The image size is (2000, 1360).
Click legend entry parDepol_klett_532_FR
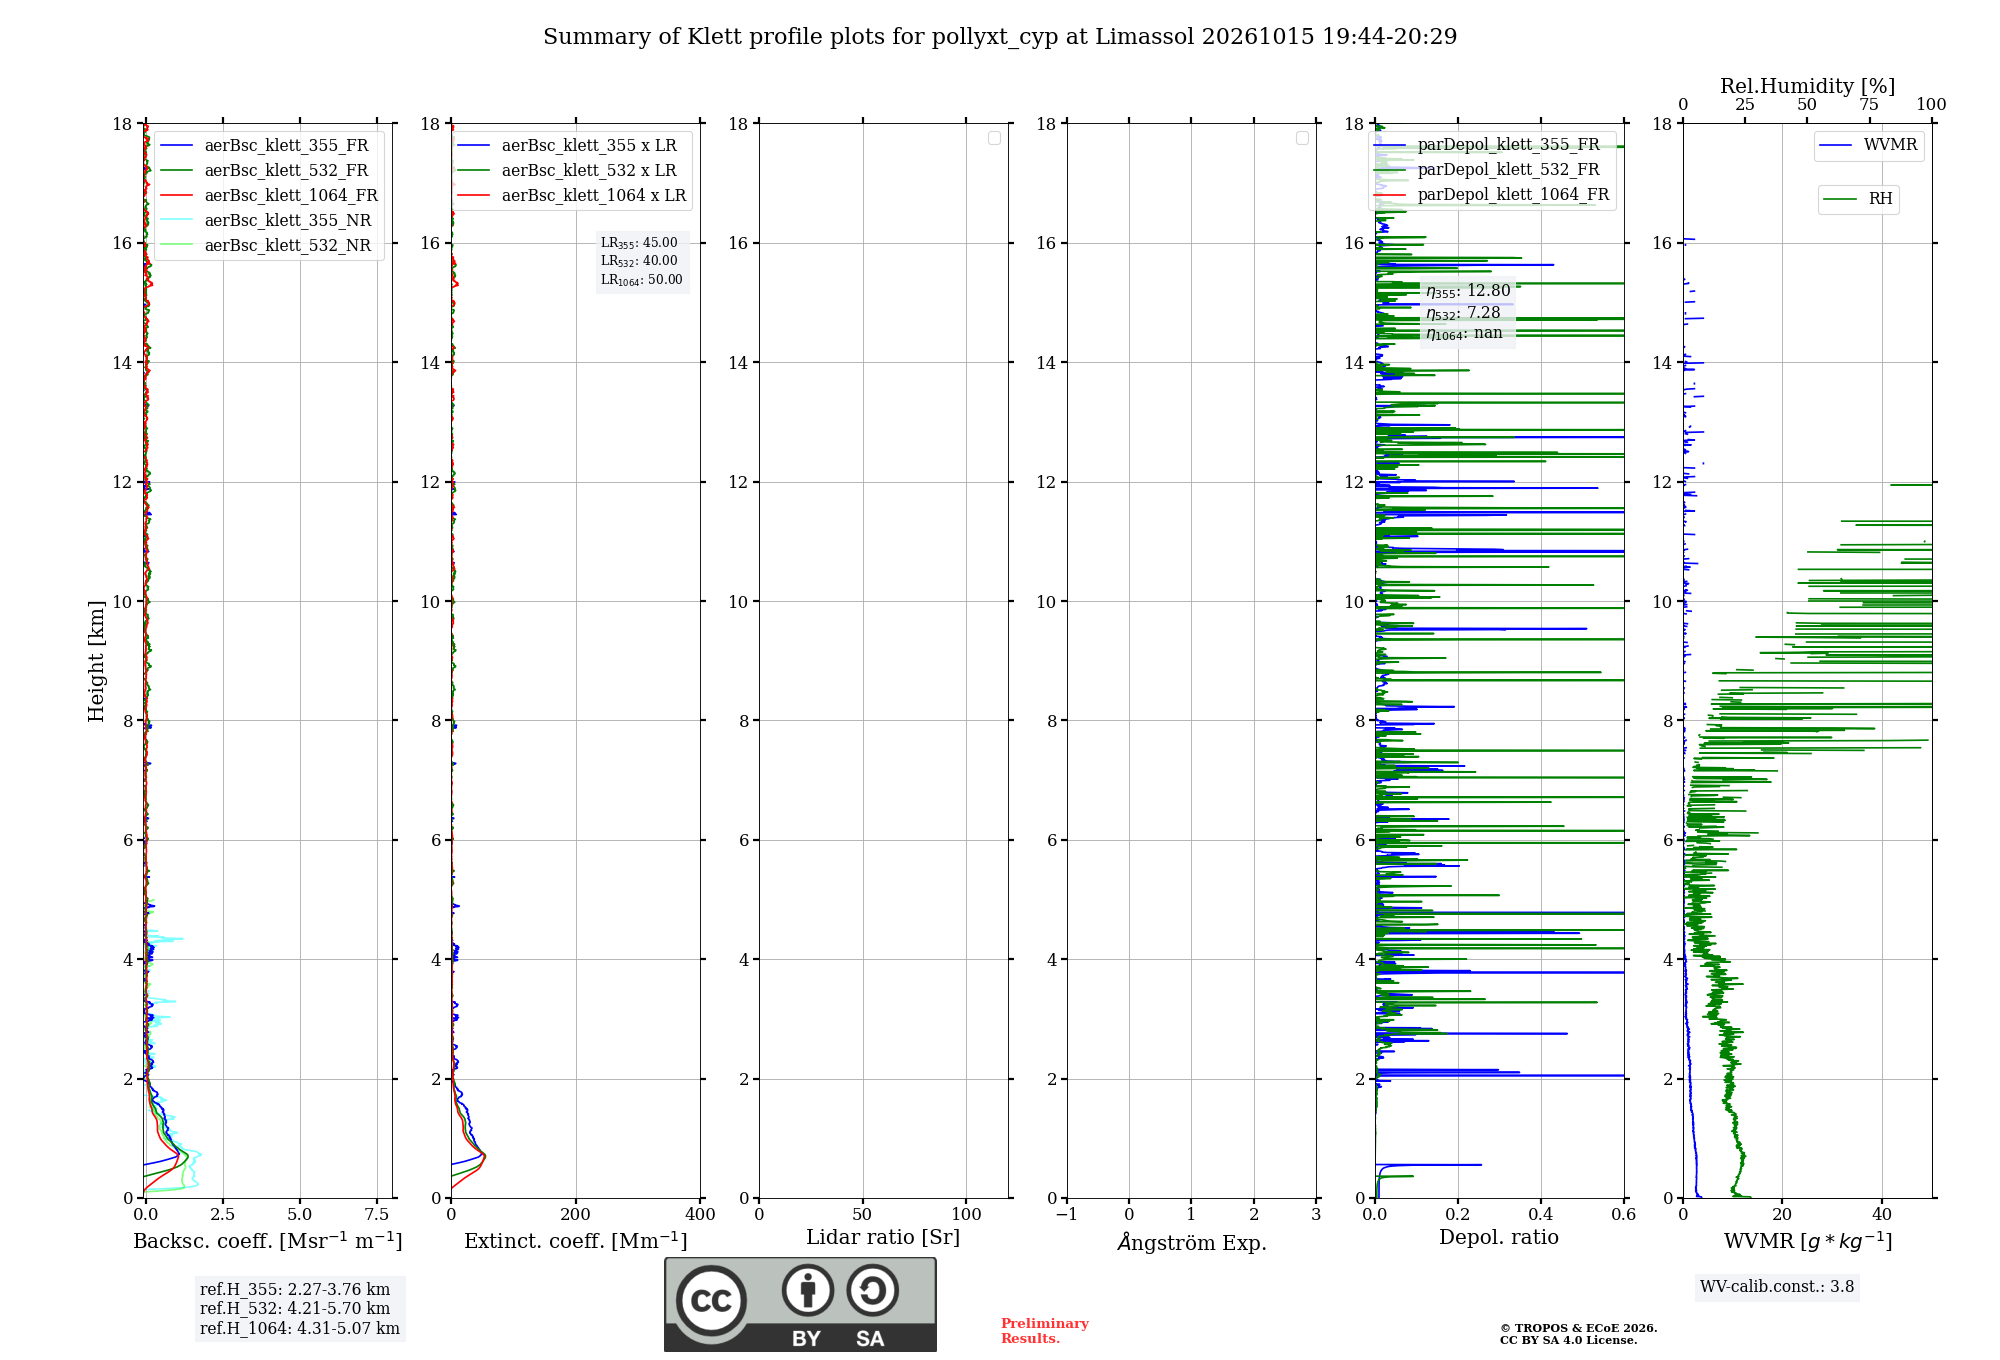[1488, 169]
